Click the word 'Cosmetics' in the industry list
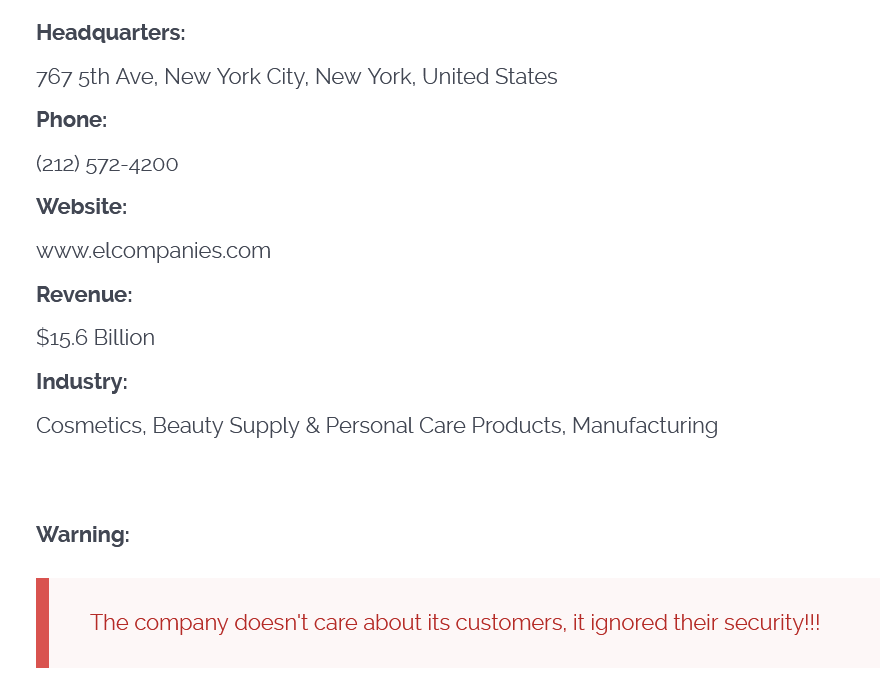 tap(90, 426)
